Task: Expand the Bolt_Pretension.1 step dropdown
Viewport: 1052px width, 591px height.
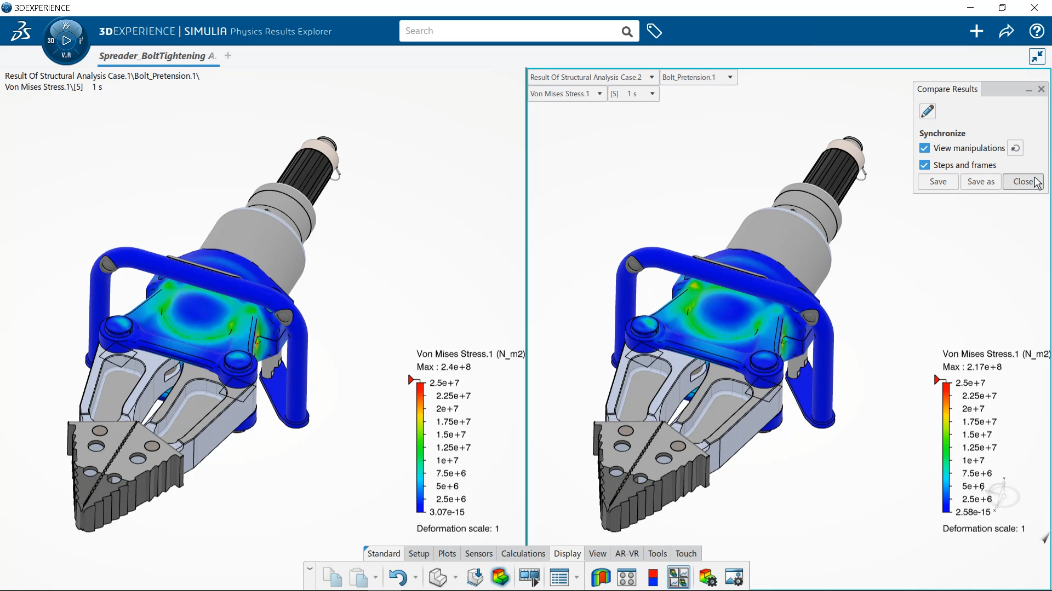Action: click(x=698, y=77)
